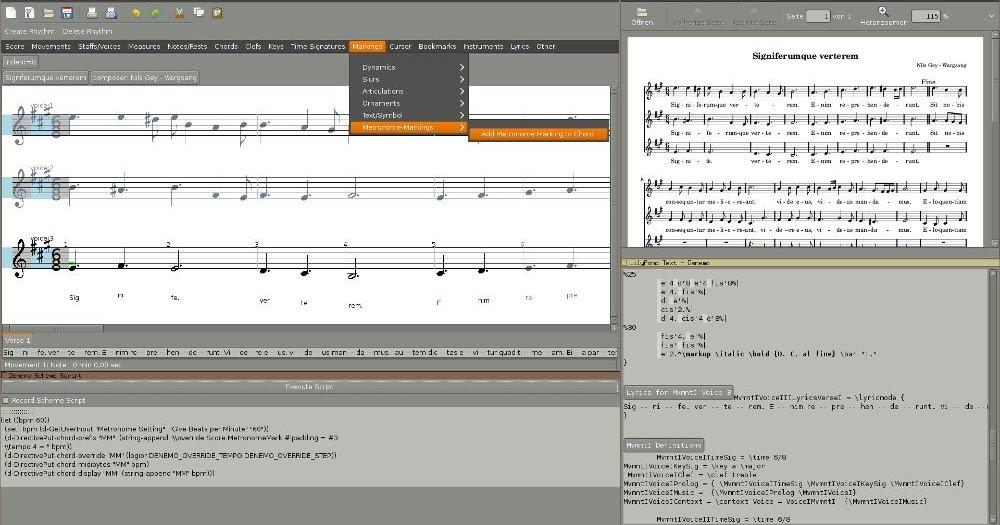Copy the selection
The width and height of the screenshot is (1000, 525).
(199, 13)
